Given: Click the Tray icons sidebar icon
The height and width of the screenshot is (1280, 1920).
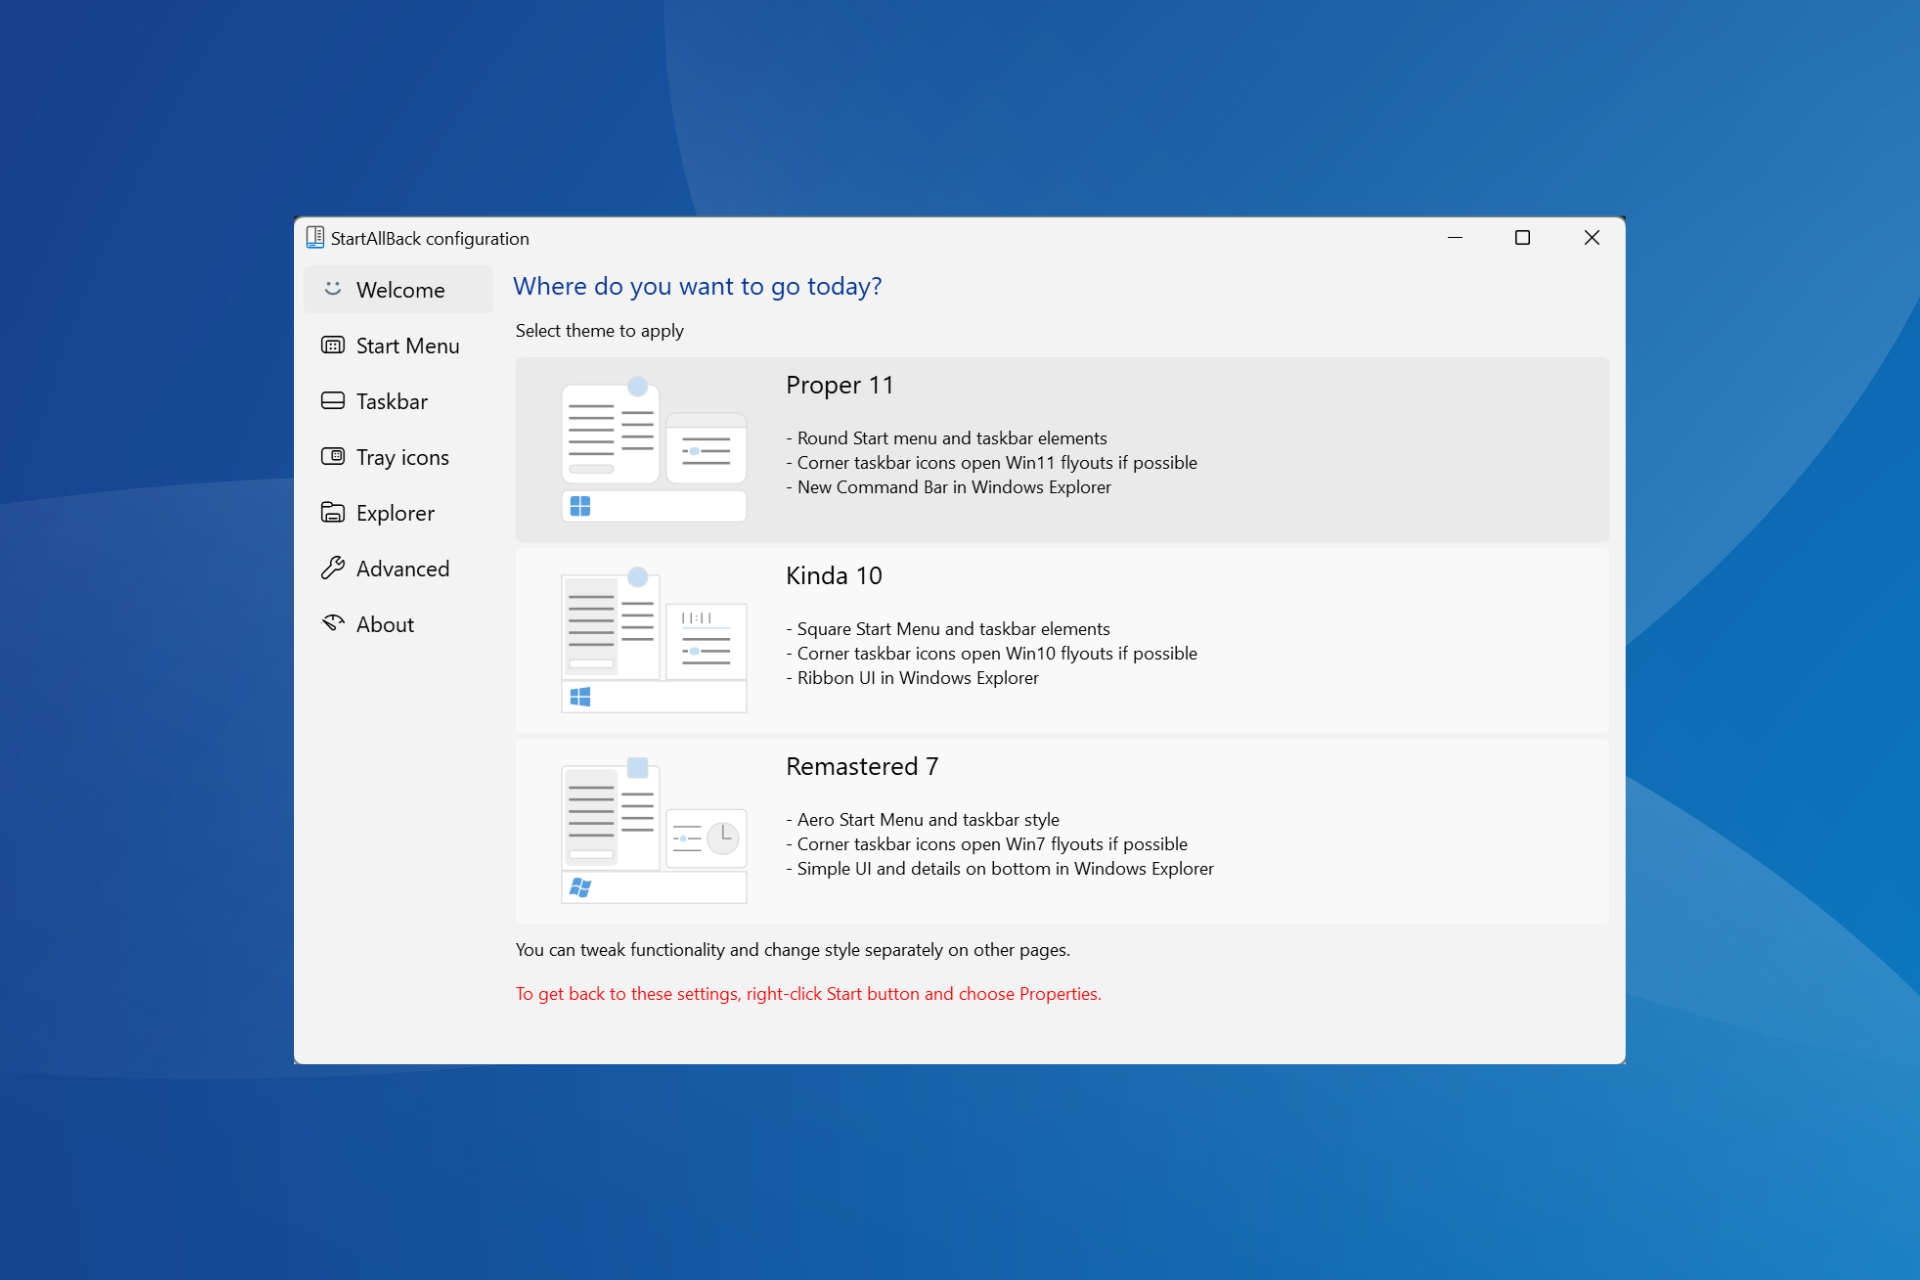Looking at the screenshot, I should pos(333,457).
